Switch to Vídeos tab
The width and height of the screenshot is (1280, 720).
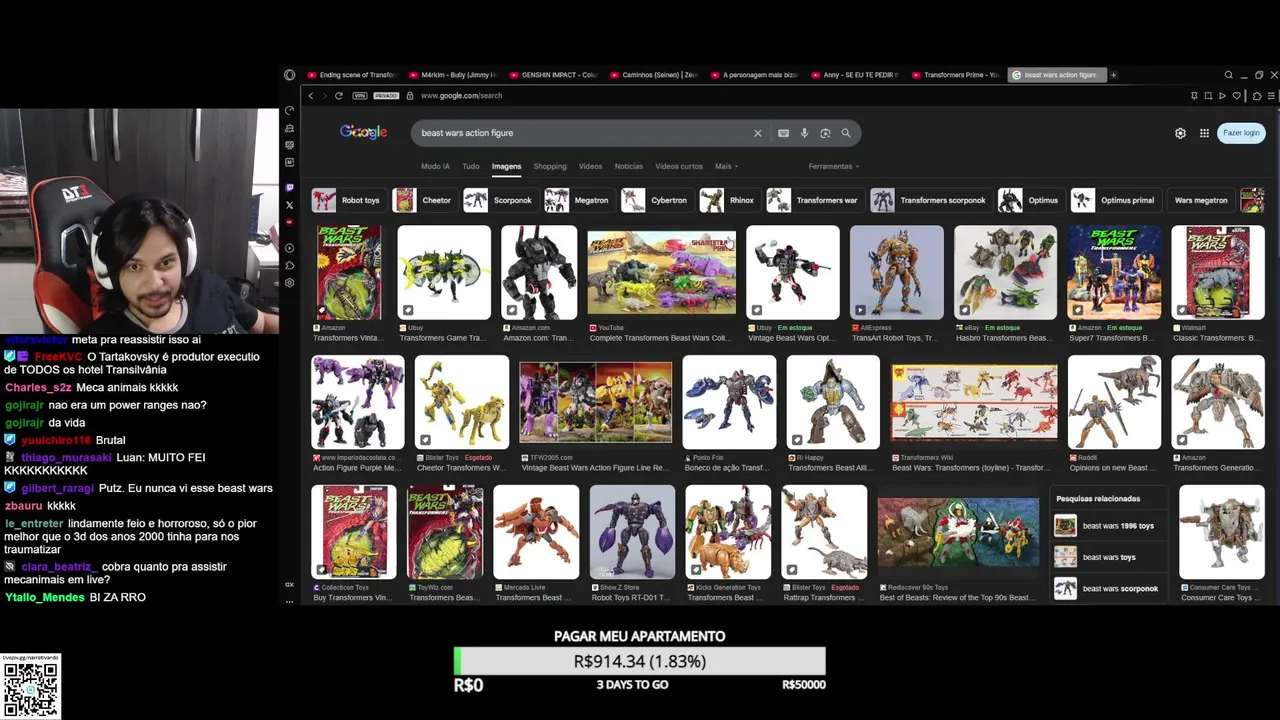(590, 166)
